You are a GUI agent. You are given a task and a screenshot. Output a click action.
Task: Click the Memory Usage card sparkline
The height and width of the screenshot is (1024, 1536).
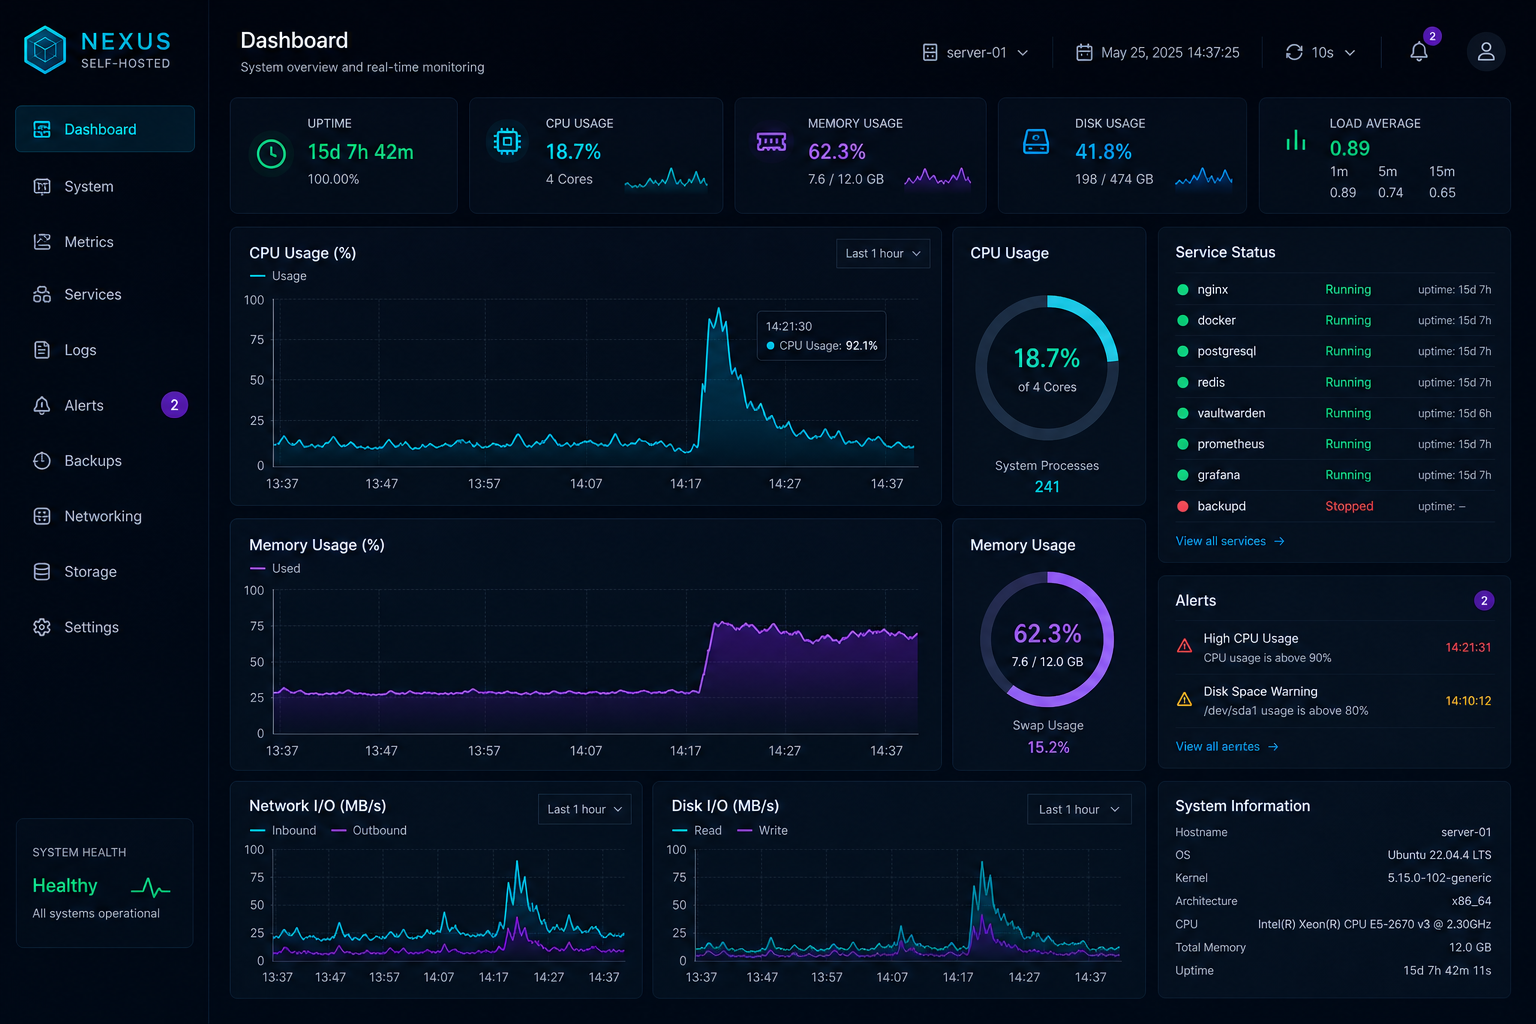(x=938, y=178)
